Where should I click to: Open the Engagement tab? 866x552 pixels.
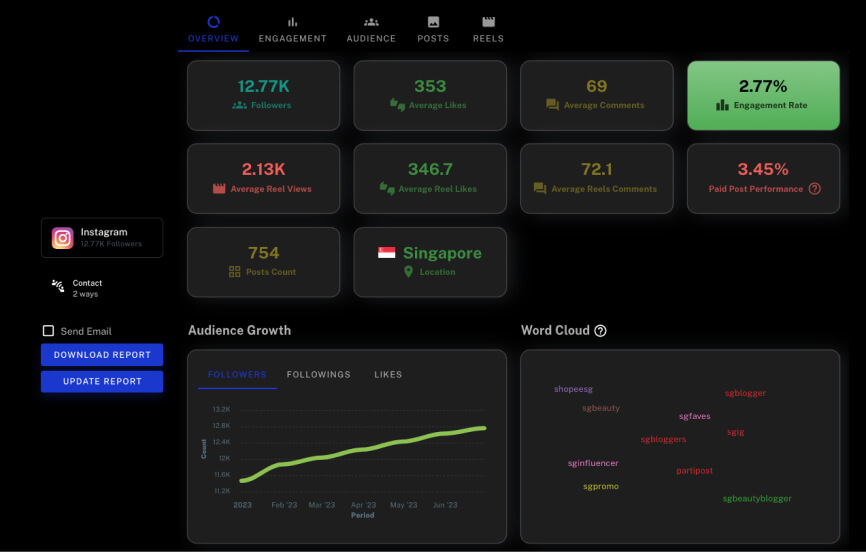[x=292, y=29]
